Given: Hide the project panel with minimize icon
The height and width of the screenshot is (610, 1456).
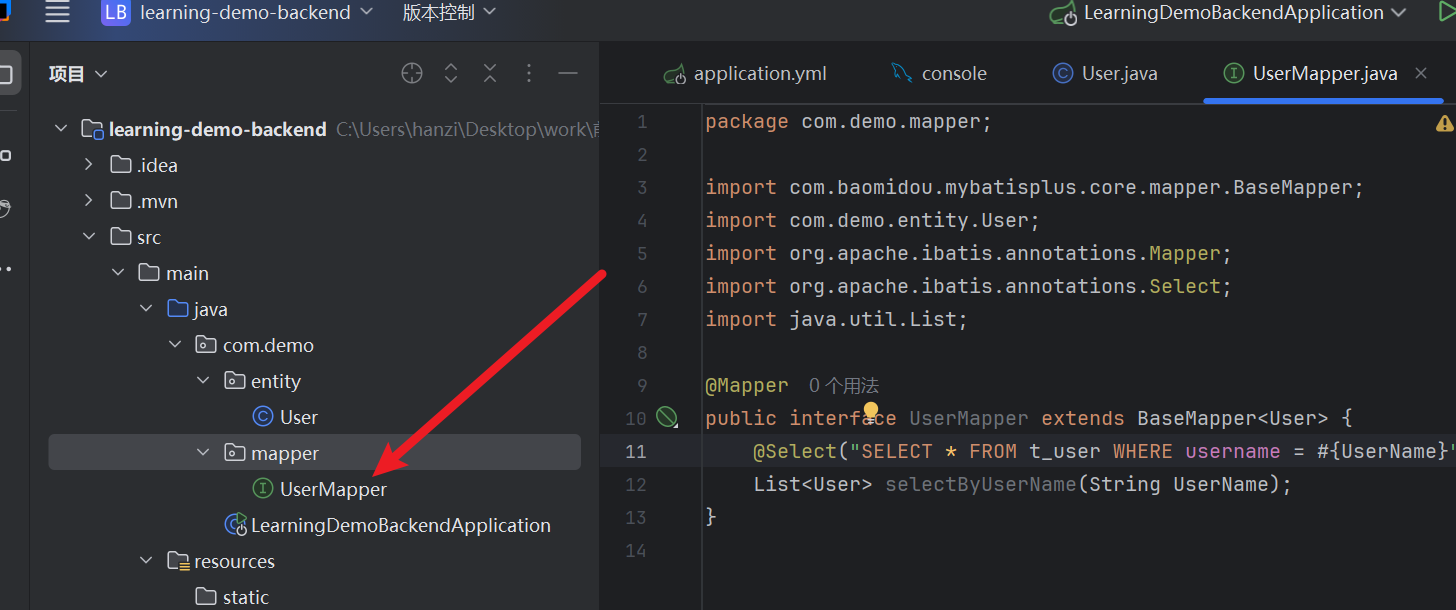Looking at the screenshot, I should pos(568,73).
